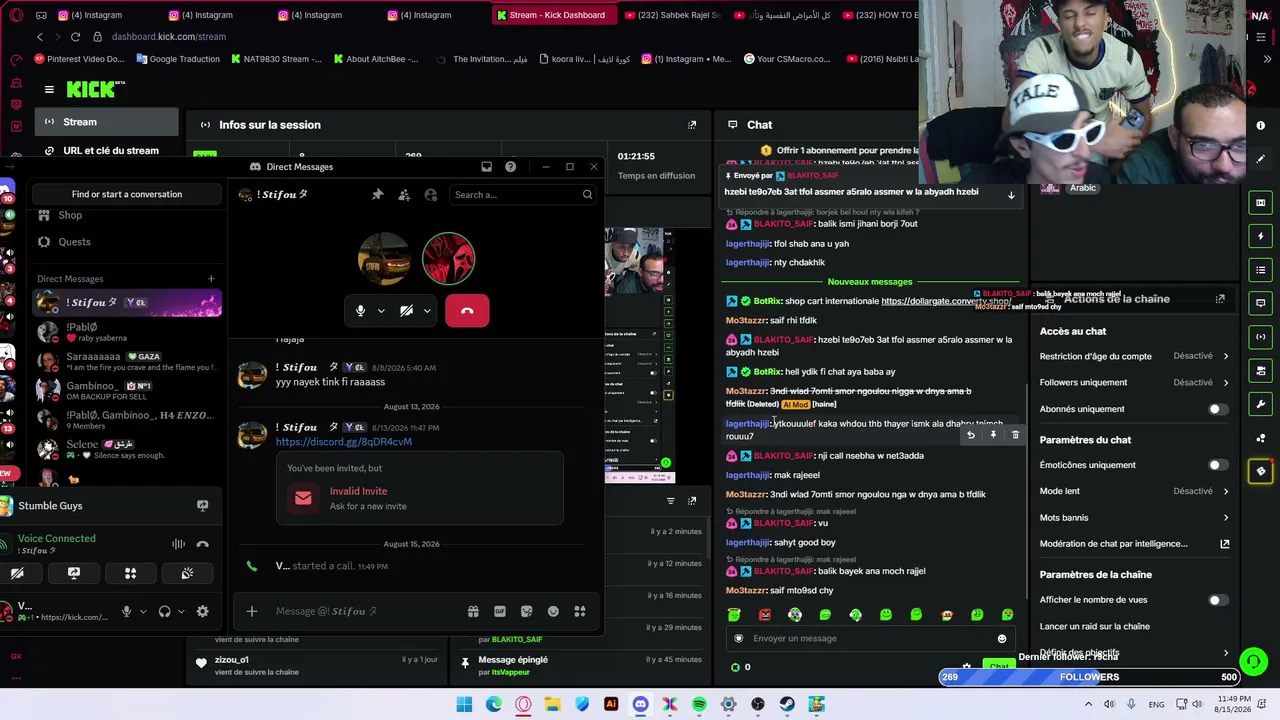Open Modération de chat par intelligence
The height and width of the screenshot is (720, 1280).
point(1134,544)
